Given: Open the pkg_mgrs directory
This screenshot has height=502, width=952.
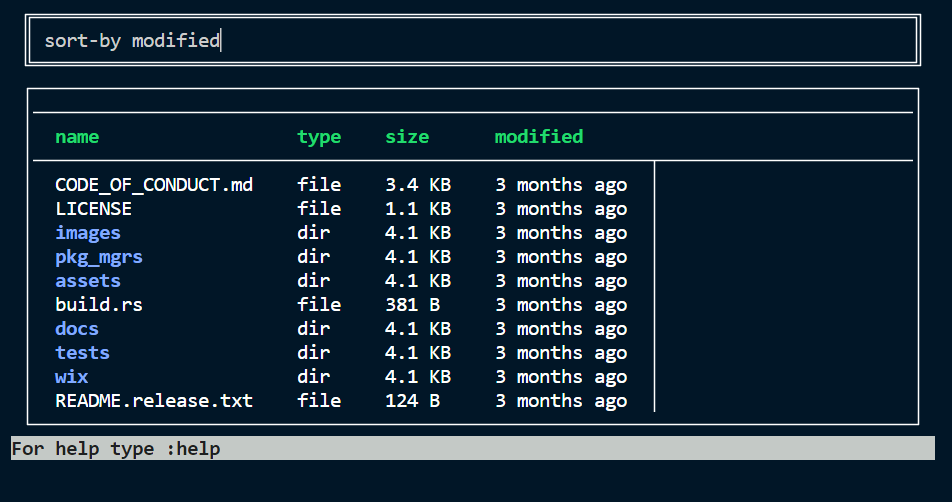Looking at the screenshot, I should point(99,257).
